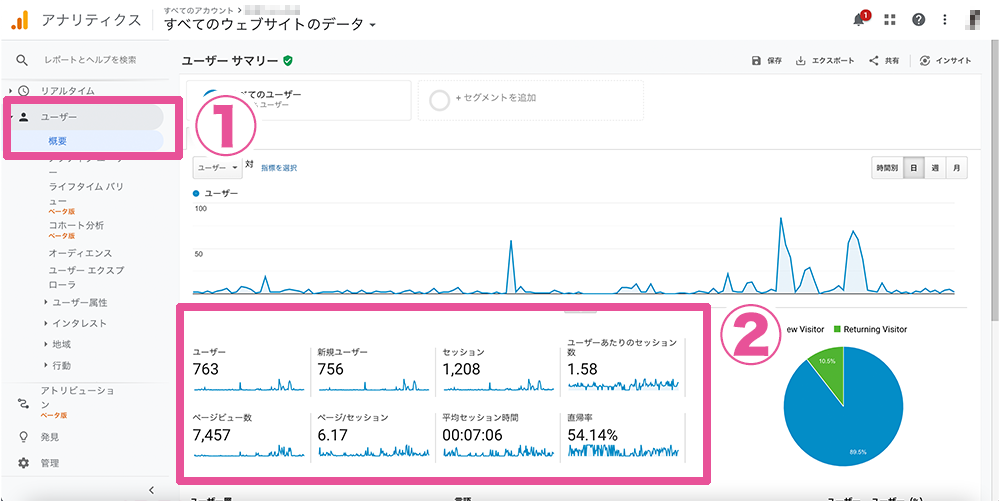Image resolution: width=1000 pixels, height=501 pixels.
Task: Click the ユーザー person icon
Action: click(x=24, y=117)
